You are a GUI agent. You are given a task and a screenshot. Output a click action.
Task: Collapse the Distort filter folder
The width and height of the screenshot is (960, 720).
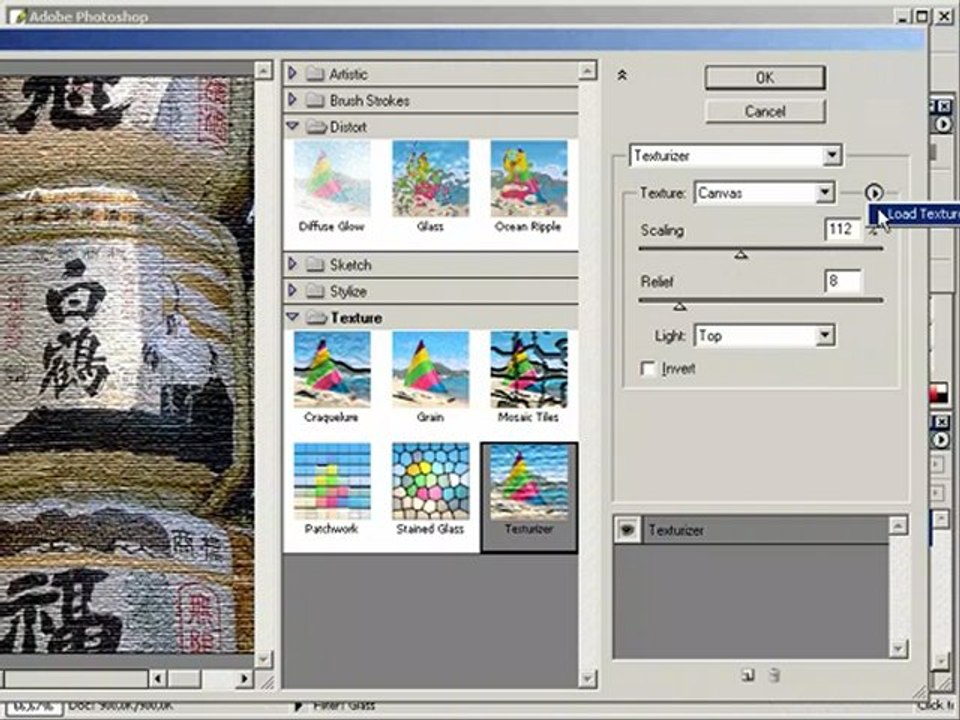292,126
